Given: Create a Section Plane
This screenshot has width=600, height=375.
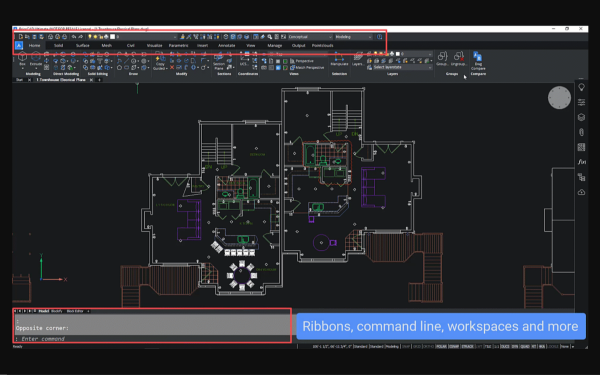Looking at the screenshot, I should pyautogui.click(x=218, y=62).
